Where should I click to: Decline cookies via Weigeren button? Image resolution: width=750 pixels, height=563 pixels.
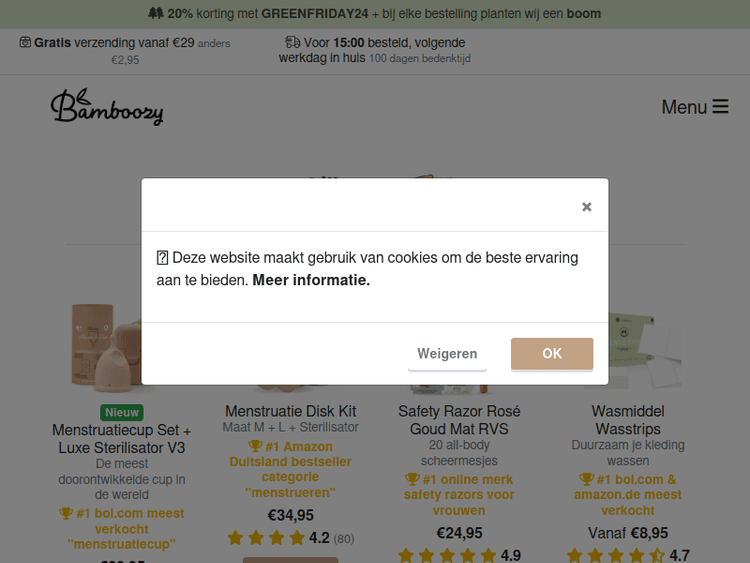(x=447, y=354)
